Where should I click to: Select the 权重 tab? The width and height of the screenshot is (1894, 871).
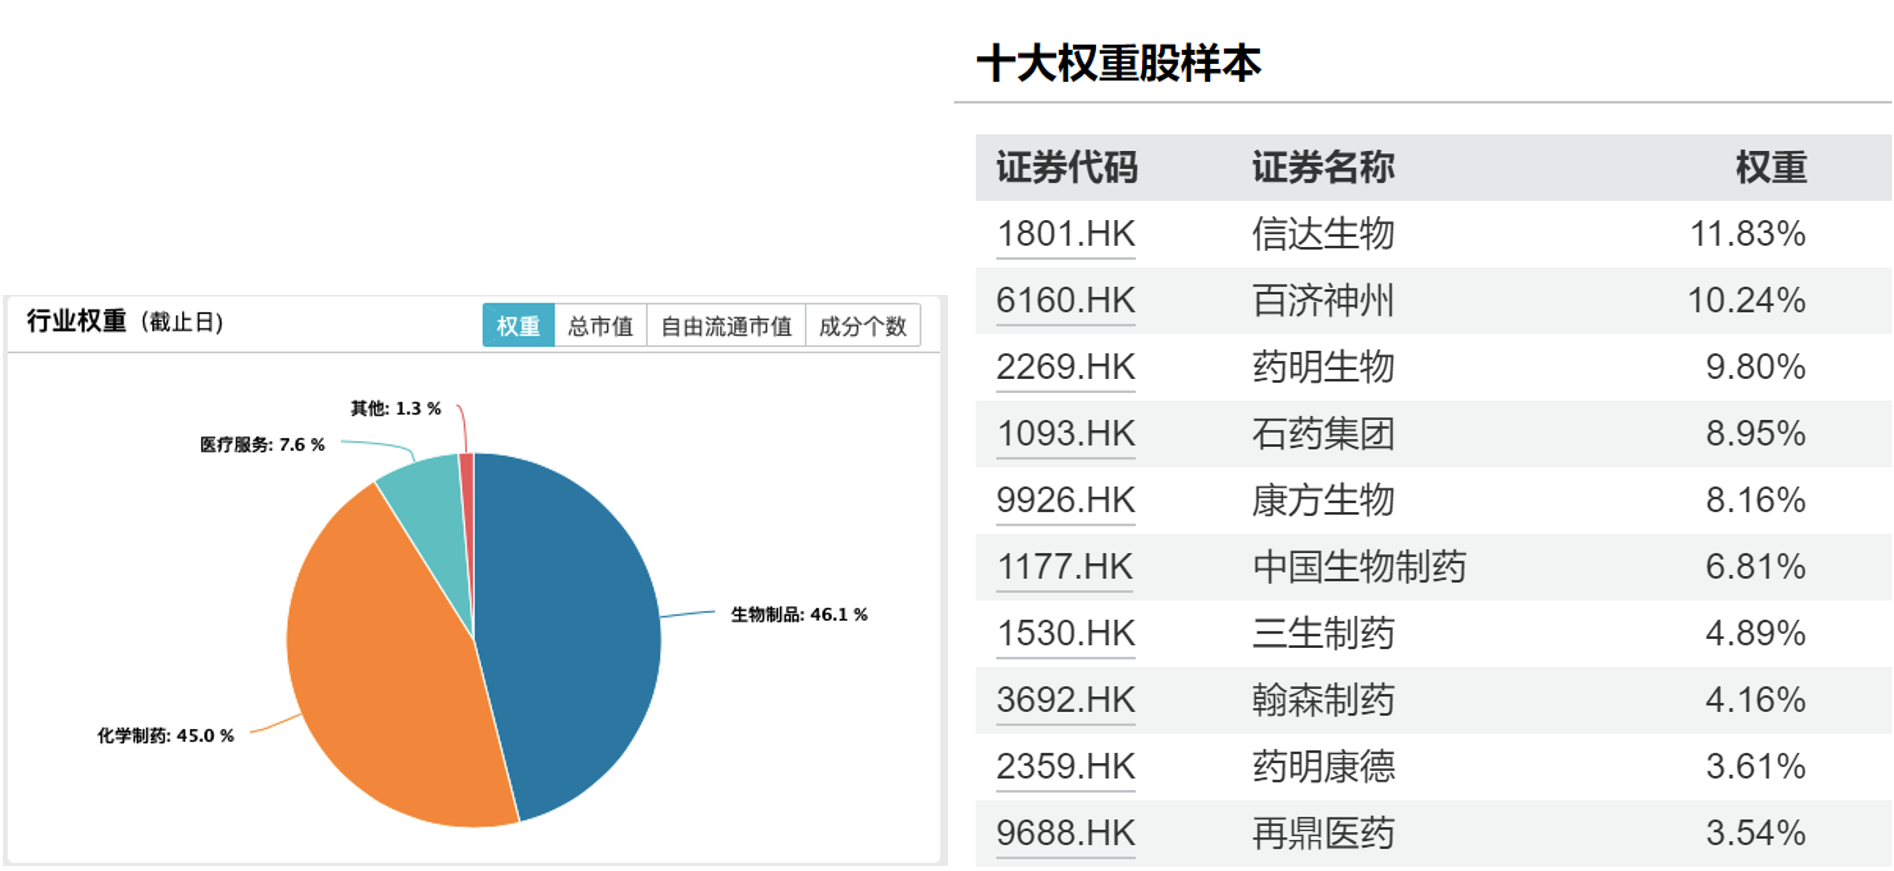pos(518,326)
